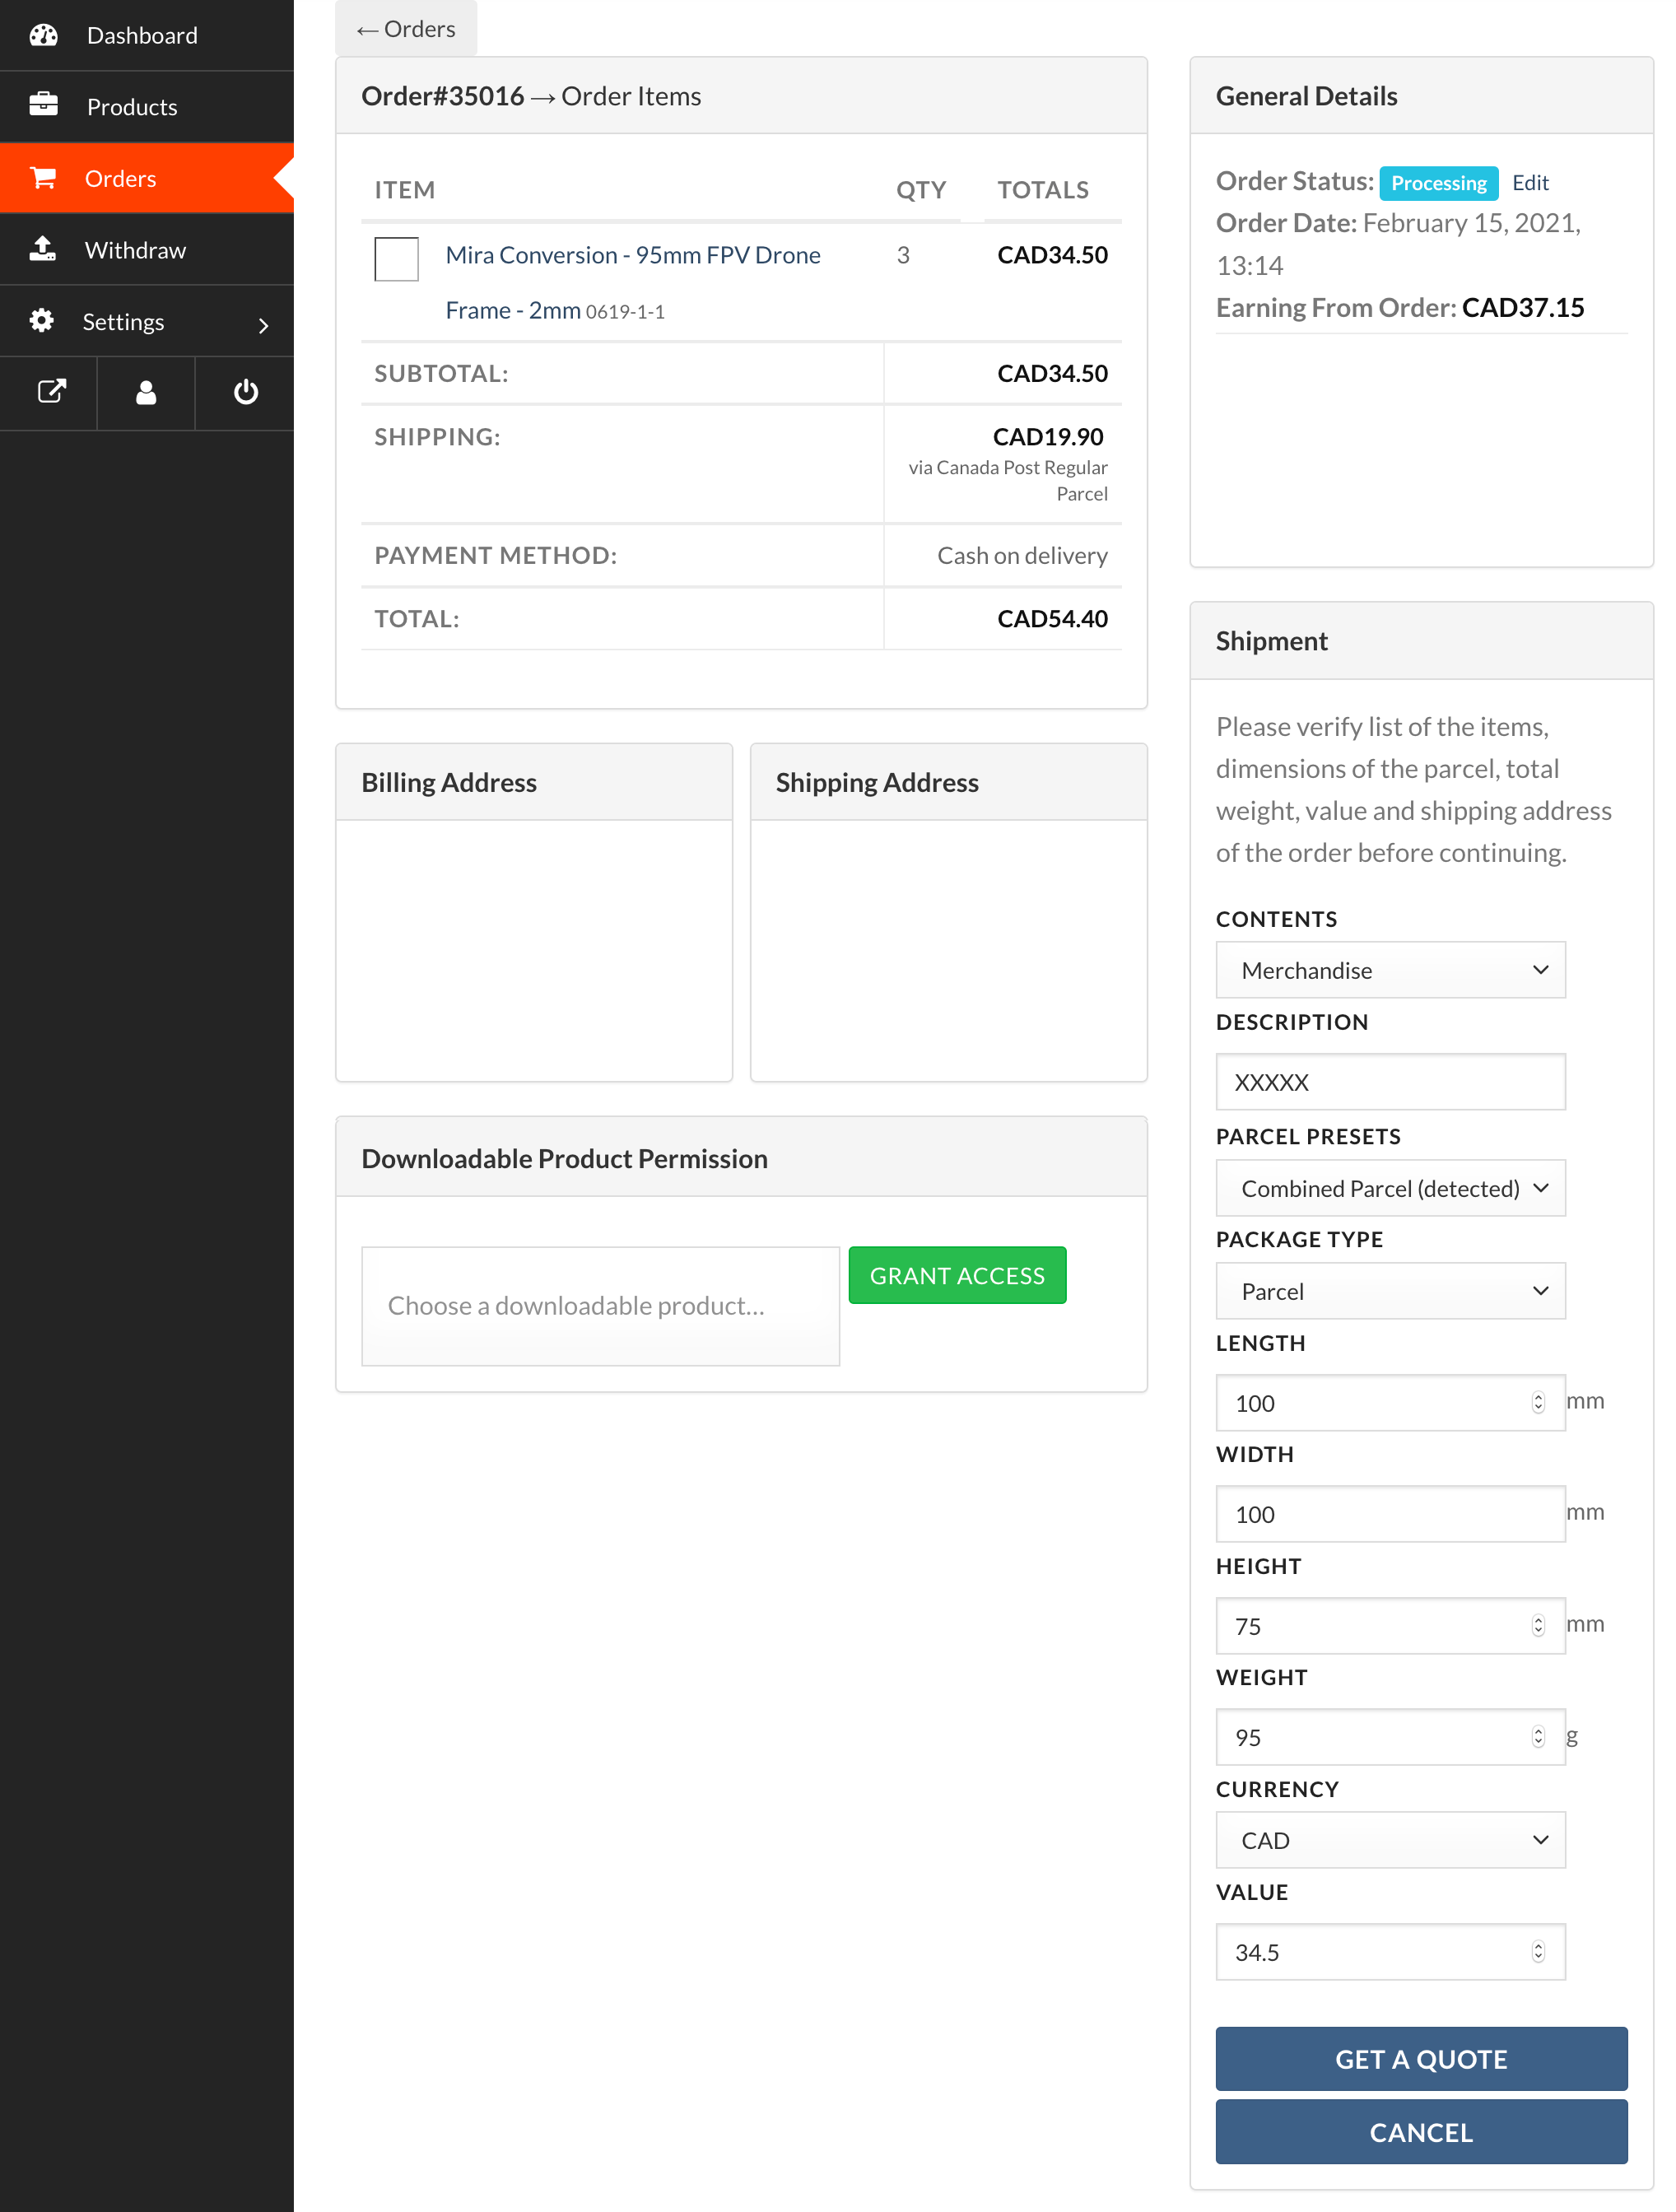Open the external link visit-store icon
Image resolution: width=1676 pixels, height=2212 pixels.
click(51, 391)
